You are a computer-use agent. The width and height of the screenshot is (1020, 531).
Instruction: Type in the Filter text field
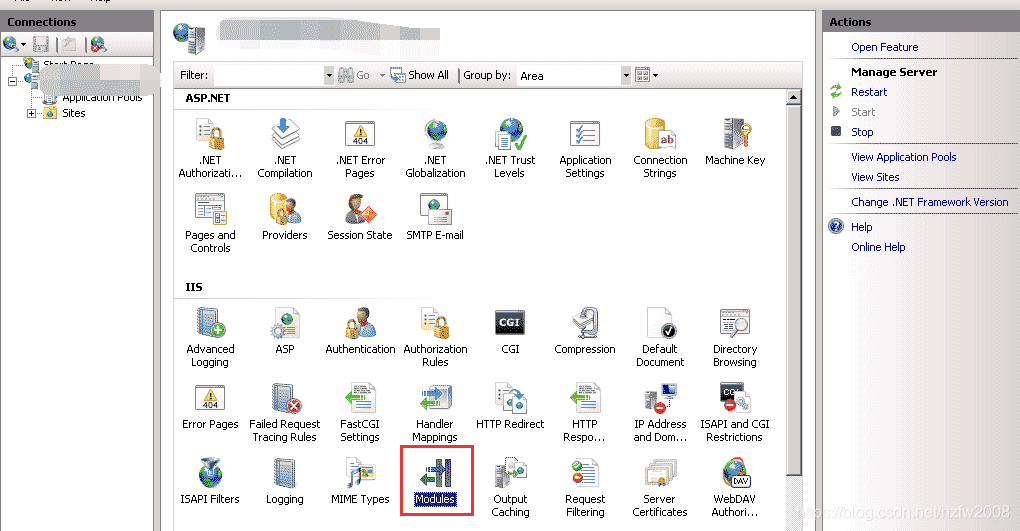coord(268,76)
